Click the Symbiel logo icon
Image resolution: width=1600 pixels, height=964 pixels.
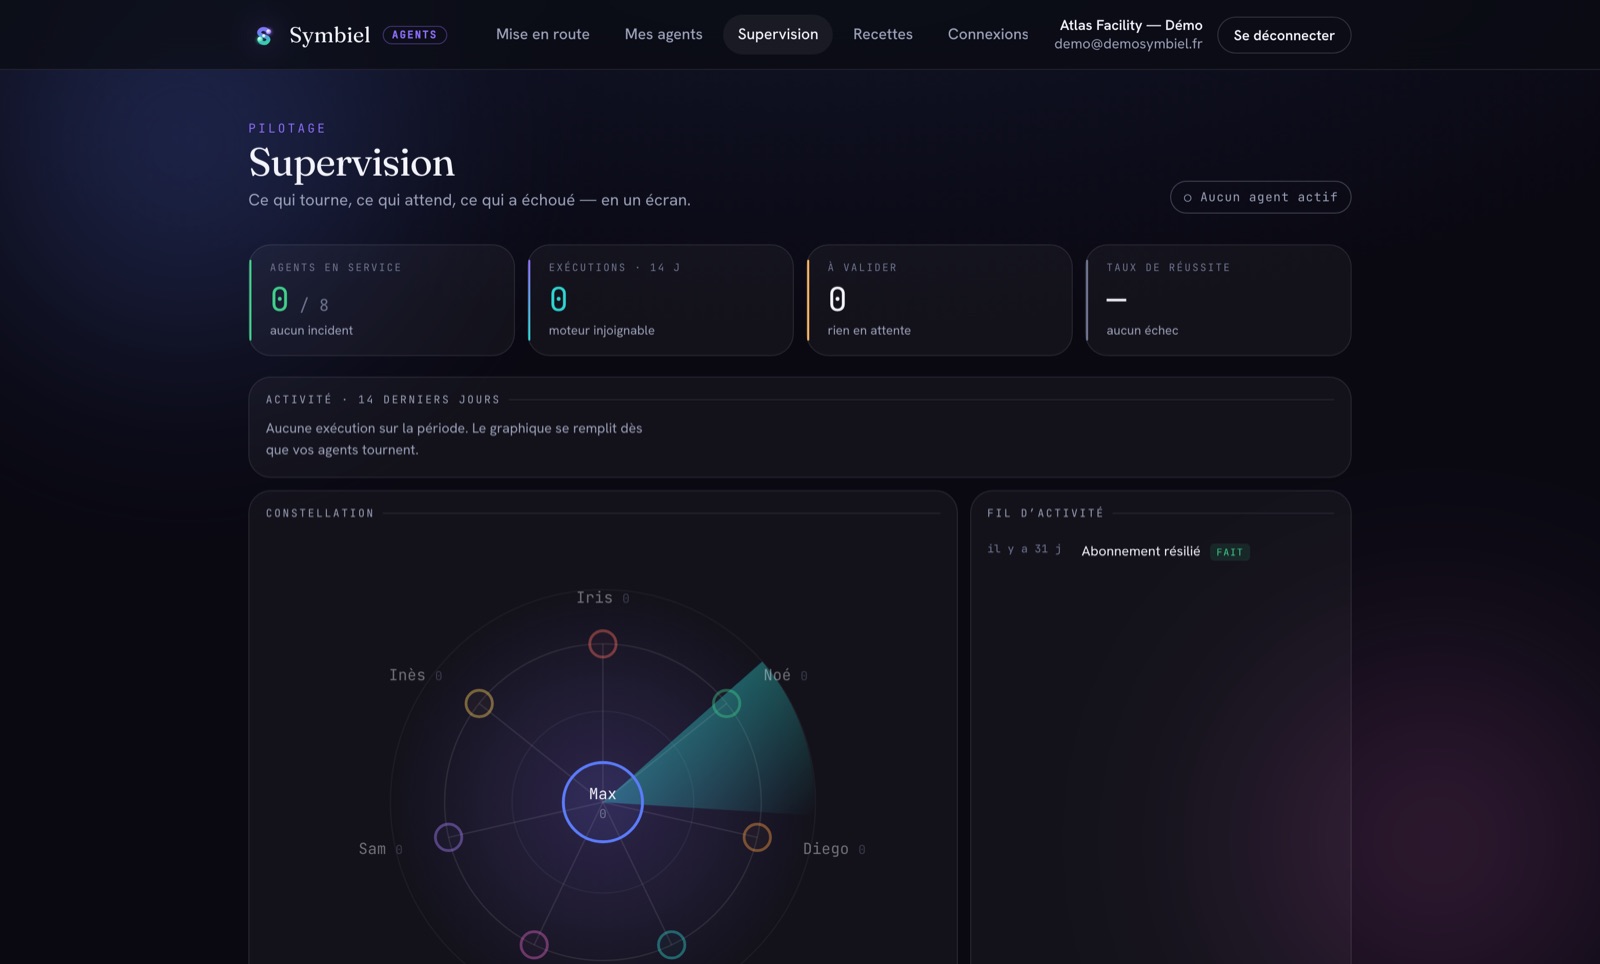pyautogui.click(x=264, y=35)
